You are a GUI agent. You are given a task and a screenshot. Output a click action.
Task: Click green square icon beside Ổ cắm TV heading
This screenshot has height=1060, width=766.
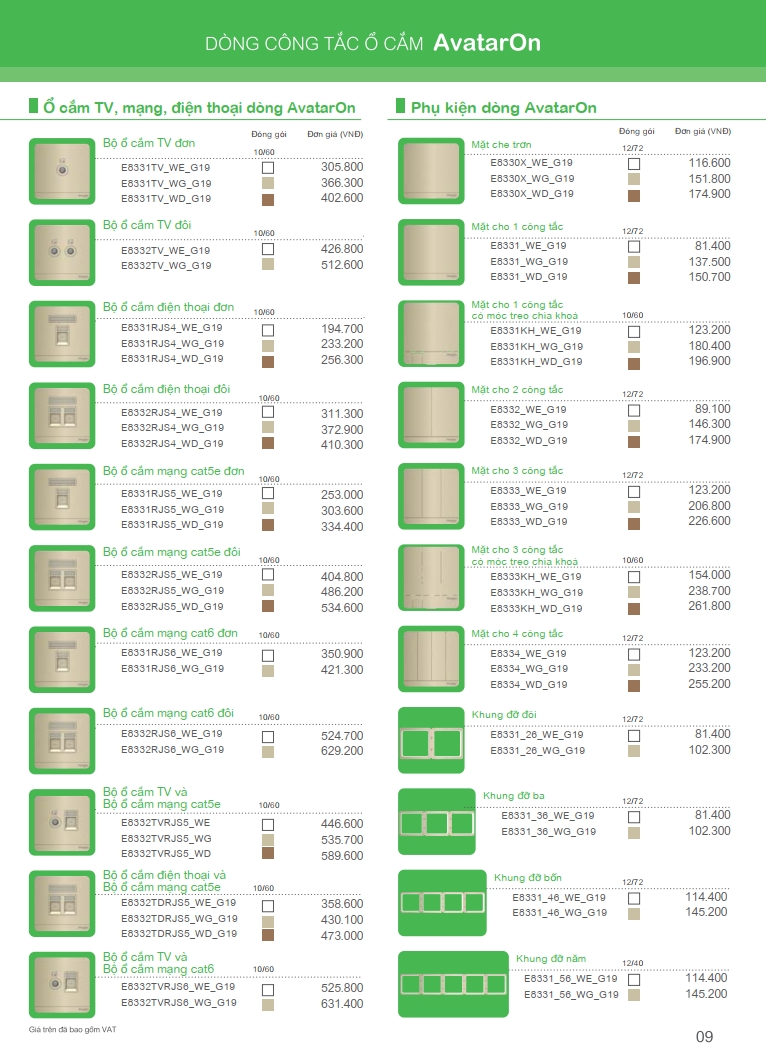pyautogui.click(x=33, y=105)
